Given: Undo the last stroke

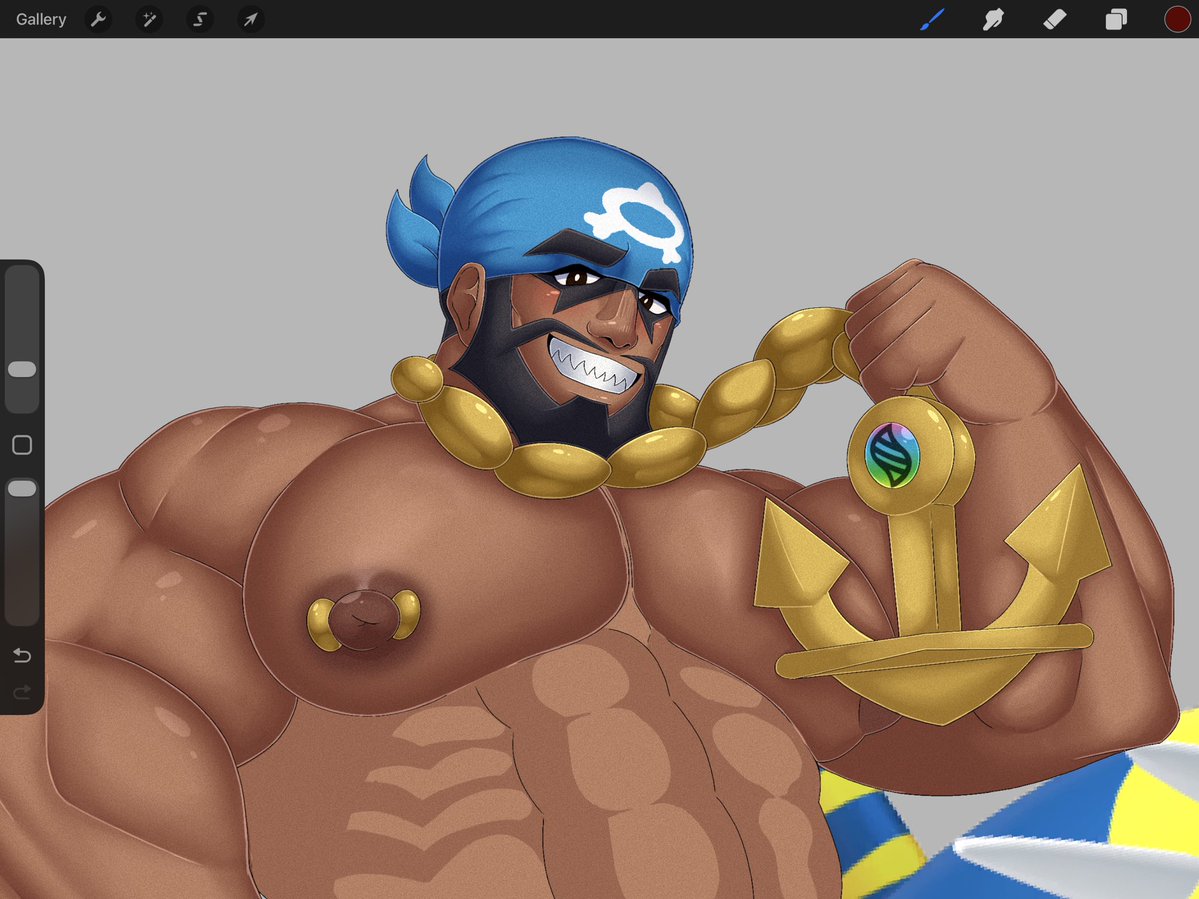Looking at the screenshot, I should click(22, 655).
